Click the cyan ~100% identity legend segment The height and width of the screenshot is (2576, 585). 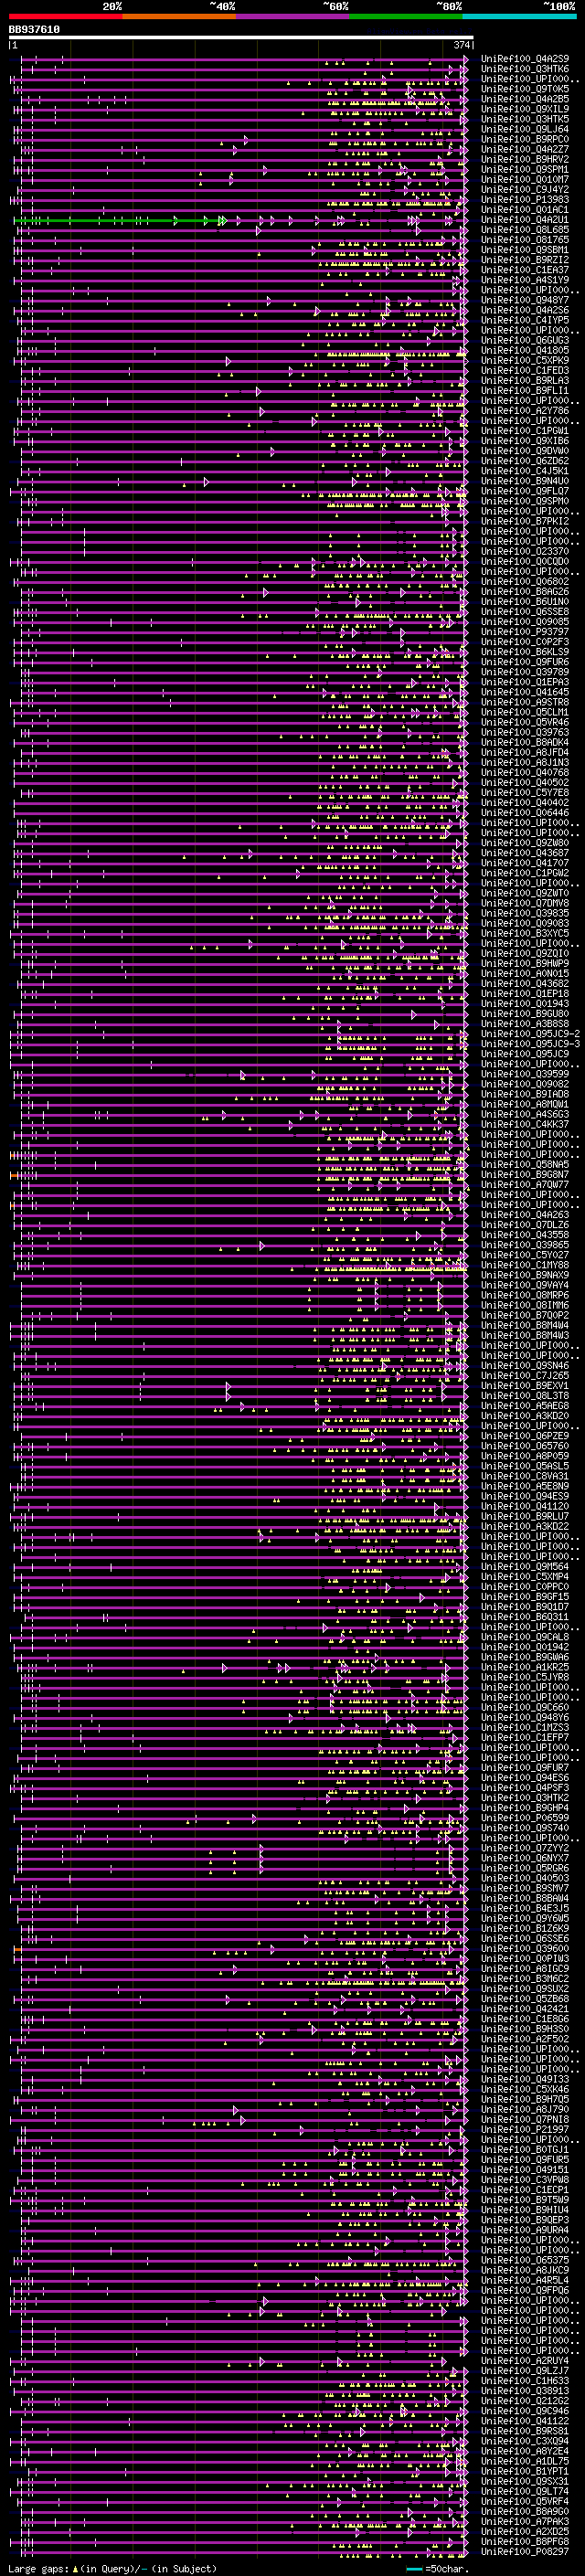coord(520,16)
